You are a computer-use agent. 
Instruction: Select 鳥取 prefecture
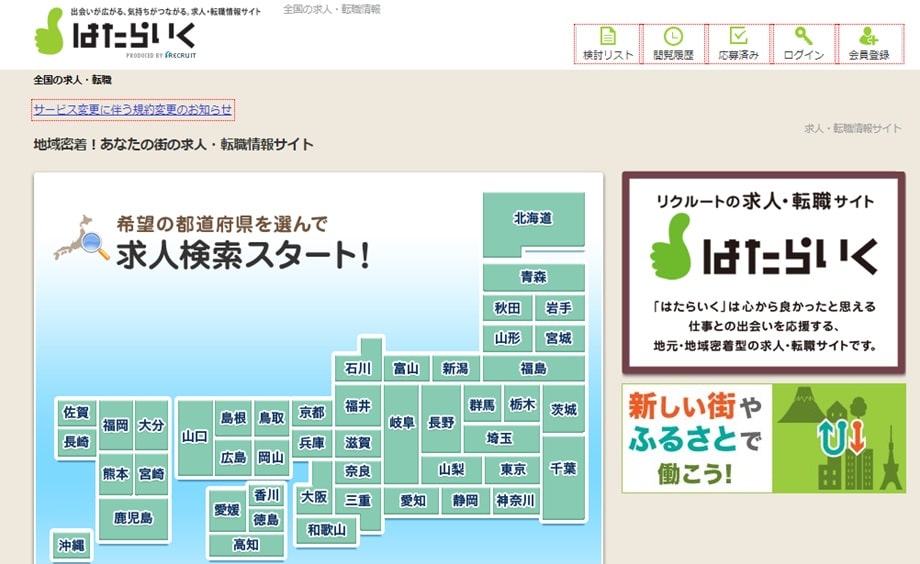click(271, 418)
